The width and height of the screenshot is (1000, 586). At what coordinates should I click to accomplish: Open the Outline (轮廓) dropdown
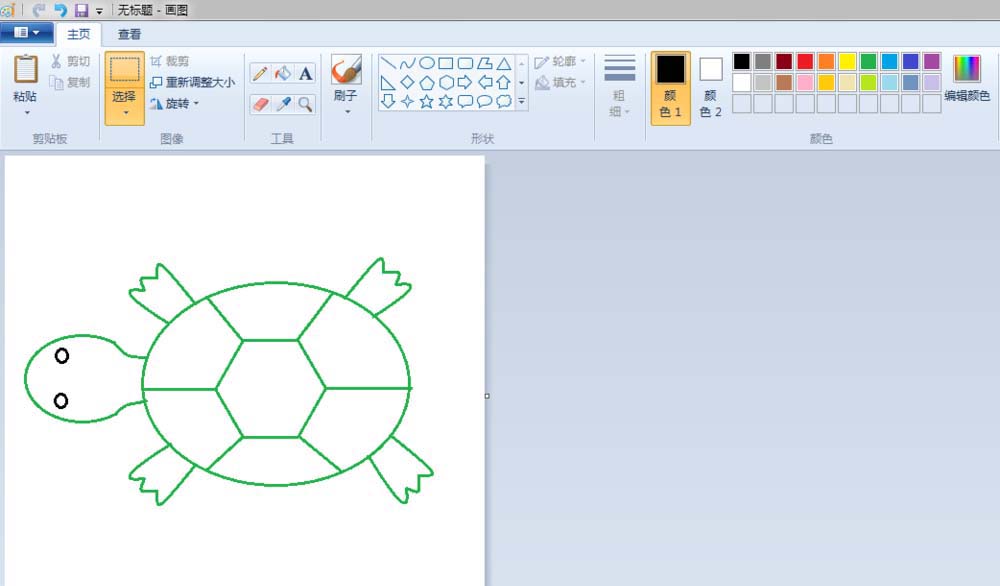coord(560,62)
